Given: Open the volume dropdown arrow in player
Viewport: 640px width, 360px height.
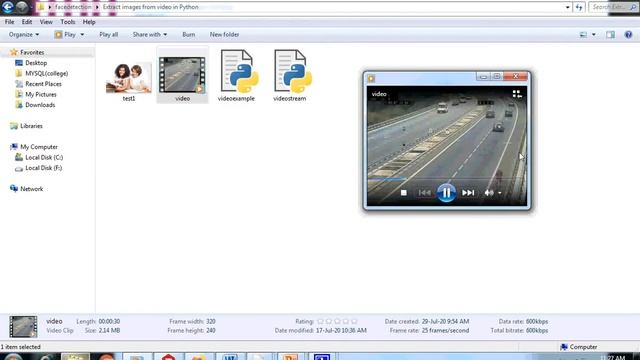Looking at the screenshot, I should tap(500, 193).
